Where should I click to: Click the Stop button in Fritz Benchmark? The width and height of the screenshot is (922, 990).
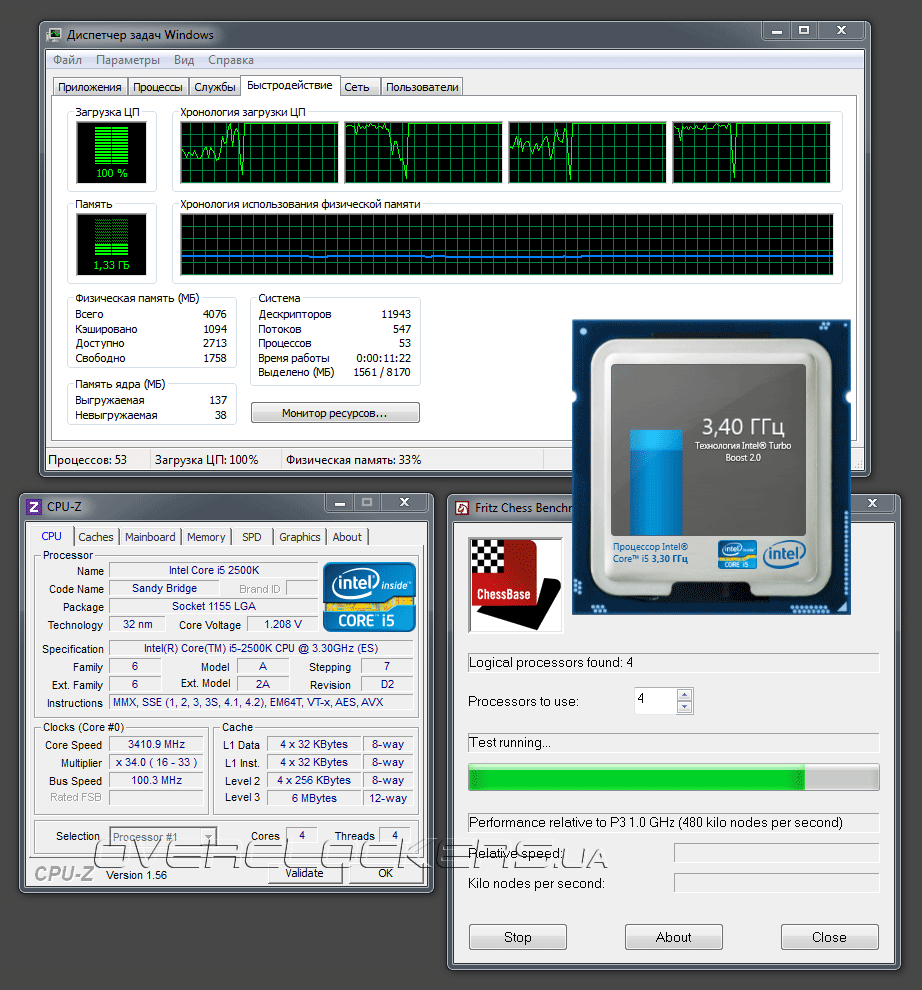point(518,937)
